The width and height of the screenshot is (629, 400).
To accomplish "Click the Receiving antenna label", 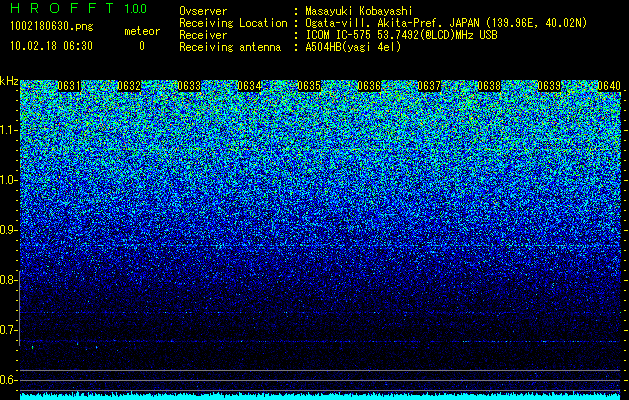I will click(x=230, y=47).
